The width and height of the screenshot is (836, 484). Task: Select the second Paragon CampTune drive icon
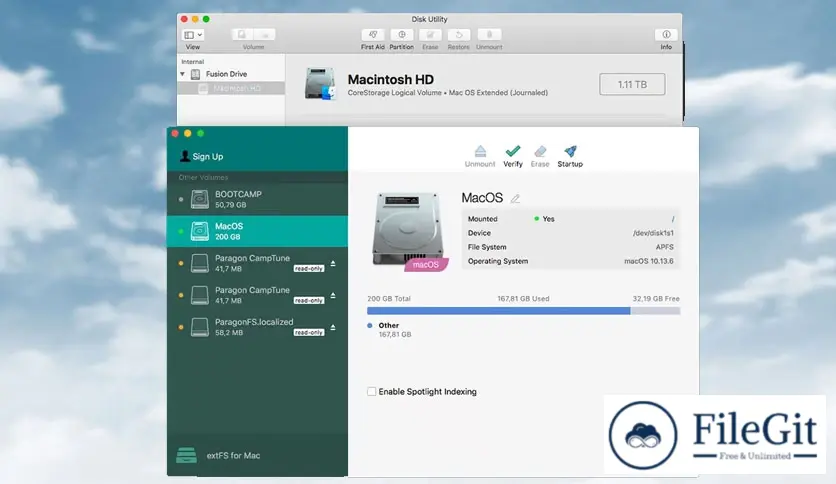[200, 295]
